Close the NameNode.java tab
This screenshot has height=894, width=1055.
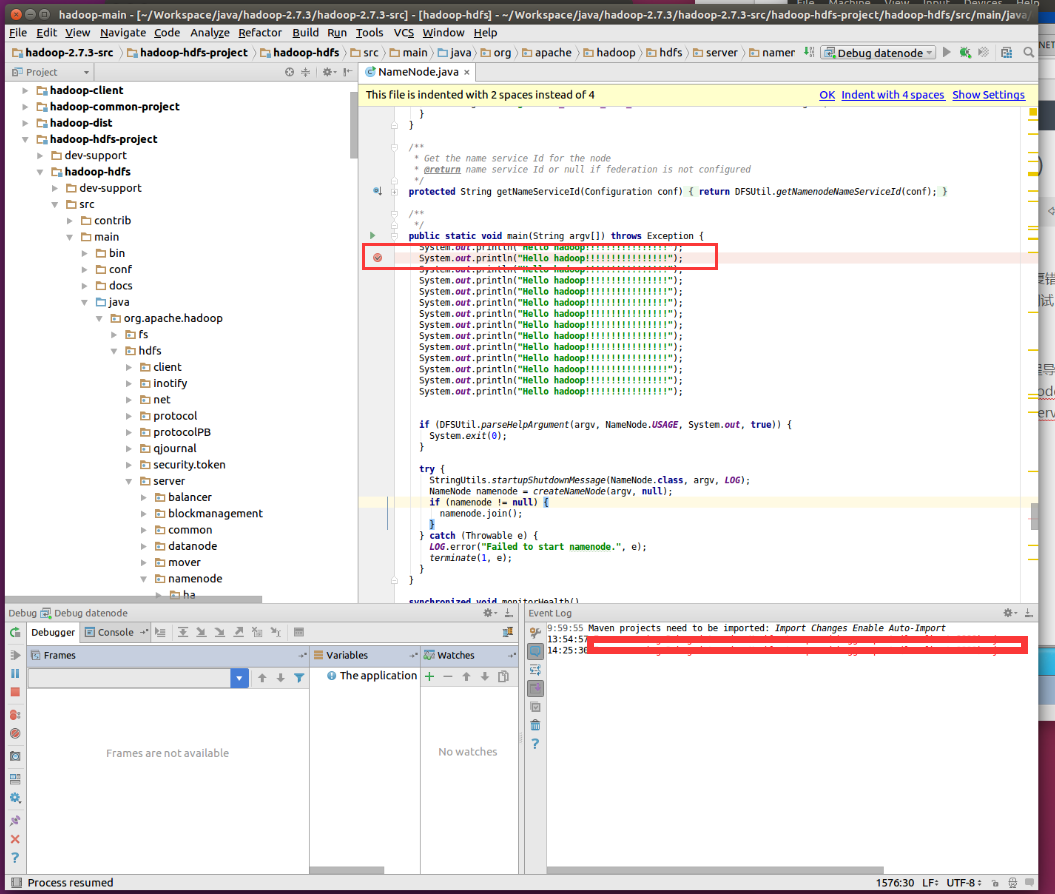[466, 72]
